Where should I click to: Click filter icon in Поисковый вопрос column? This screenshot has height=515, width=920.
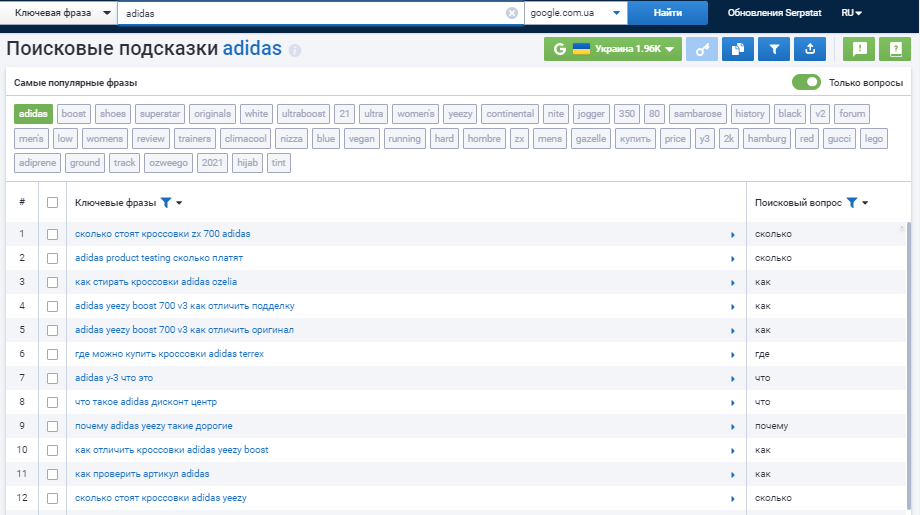point(851,203)
